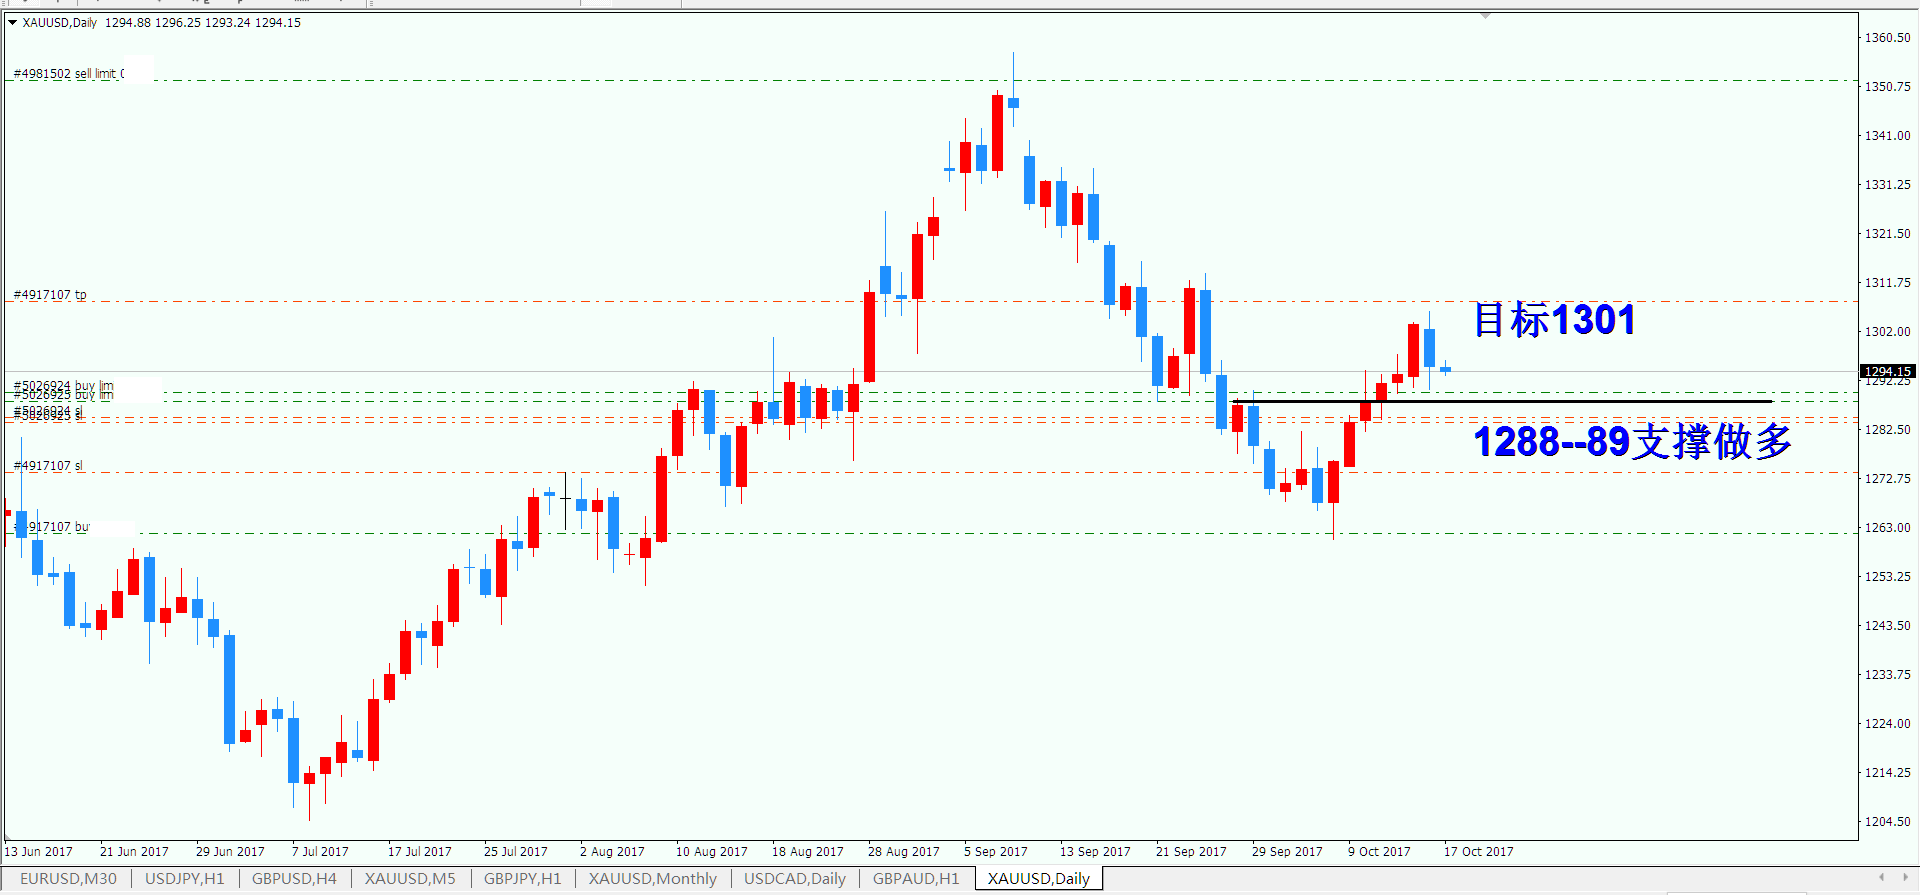Click the 1224.00 price scale value
Screen dimensions: 1920x895
(x=1887, y=724)
